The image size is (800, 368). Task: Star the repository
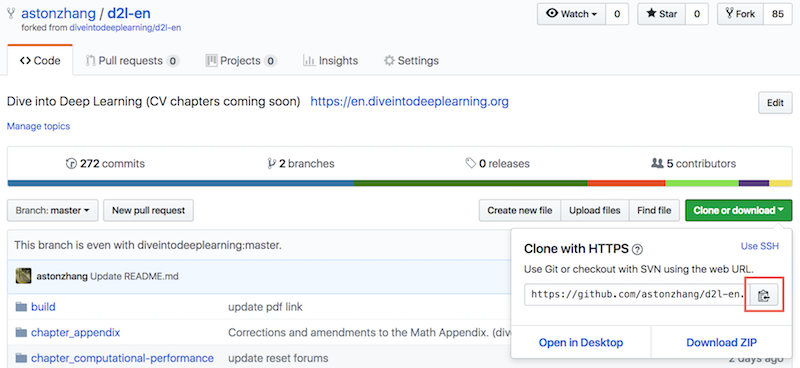[x=662, y=14]
